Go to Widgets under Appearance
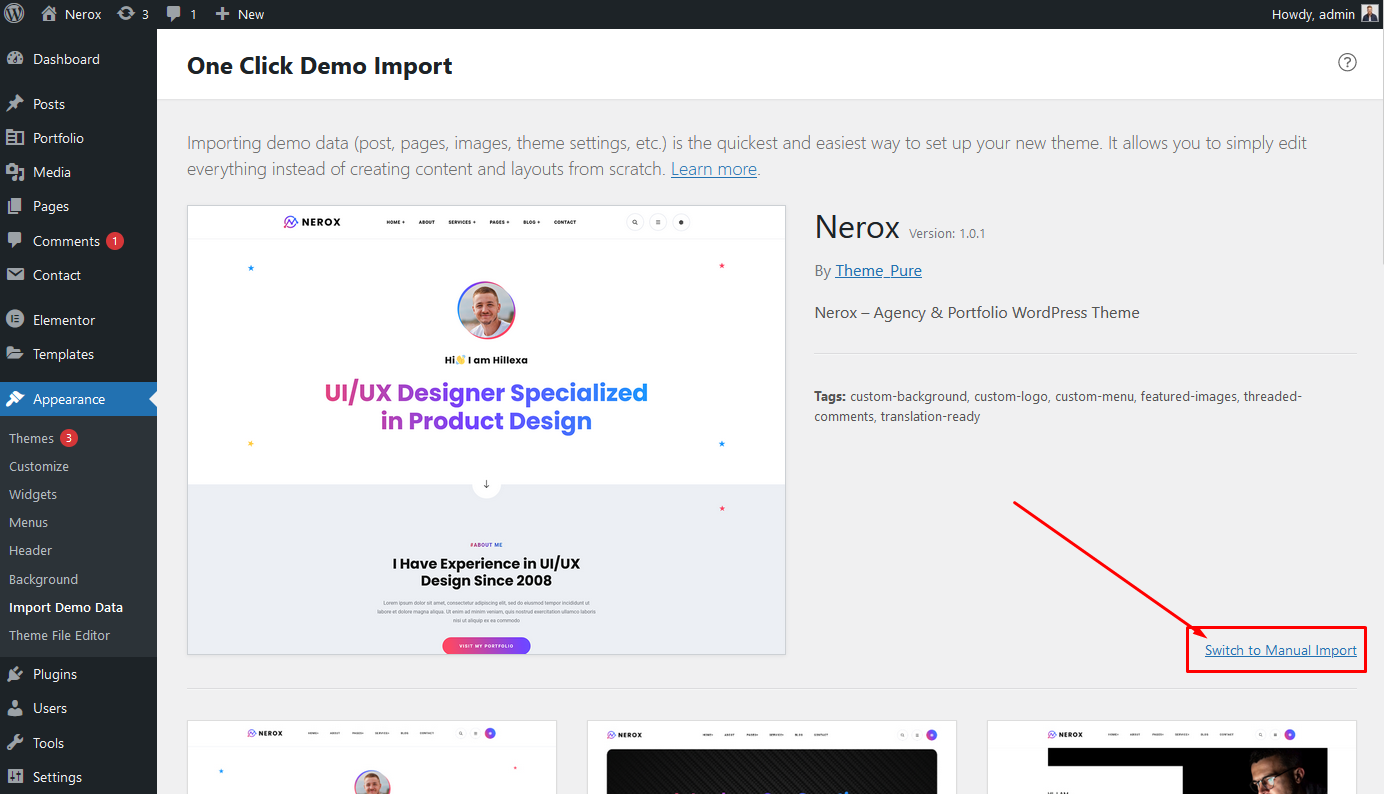The width and height of the screenshot is (1384, 794). click(33, 494)
